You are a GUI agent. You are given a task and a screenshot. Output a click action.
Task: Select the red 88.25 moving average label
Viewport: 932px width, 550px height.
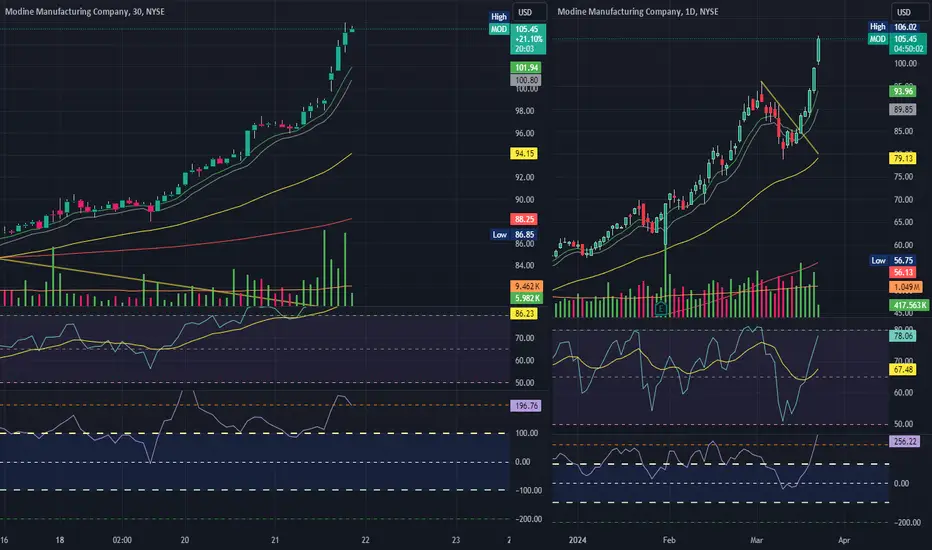(524, 219)
